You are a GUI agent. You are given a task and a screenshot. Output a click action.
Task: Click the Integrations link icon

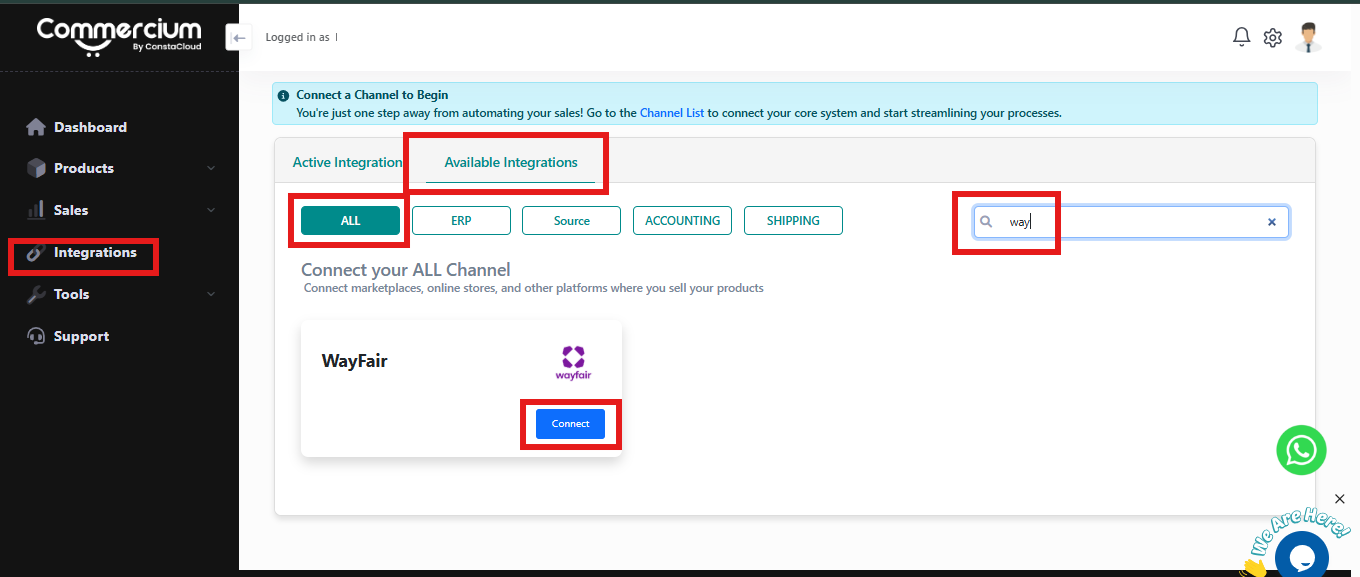tap(36, 252)
